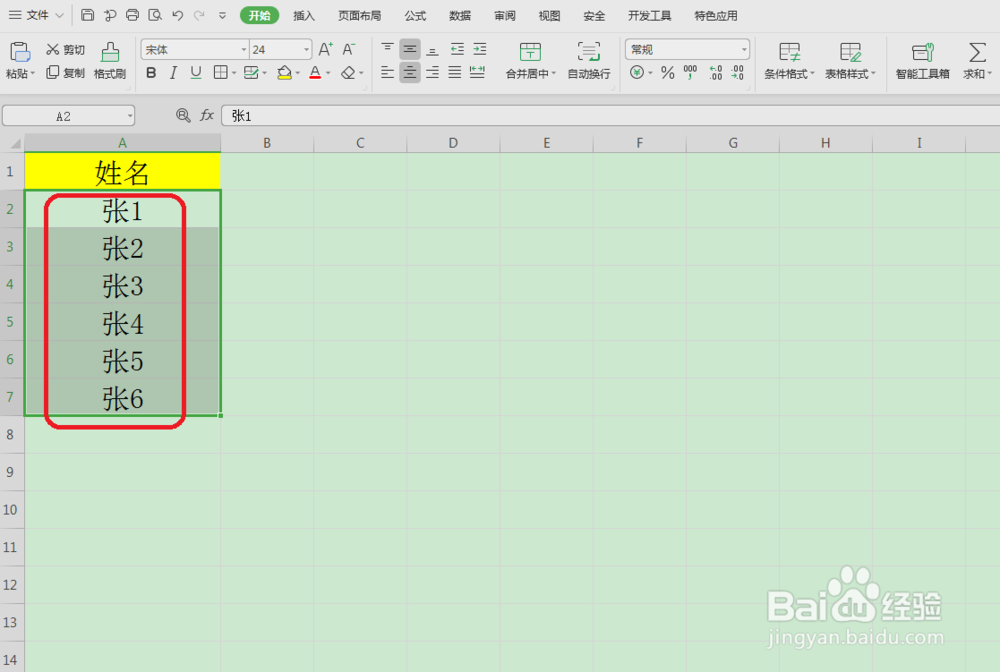
Task: Switch to the 数据 tab
Action: pyautogui.click(x=460, y=15)
